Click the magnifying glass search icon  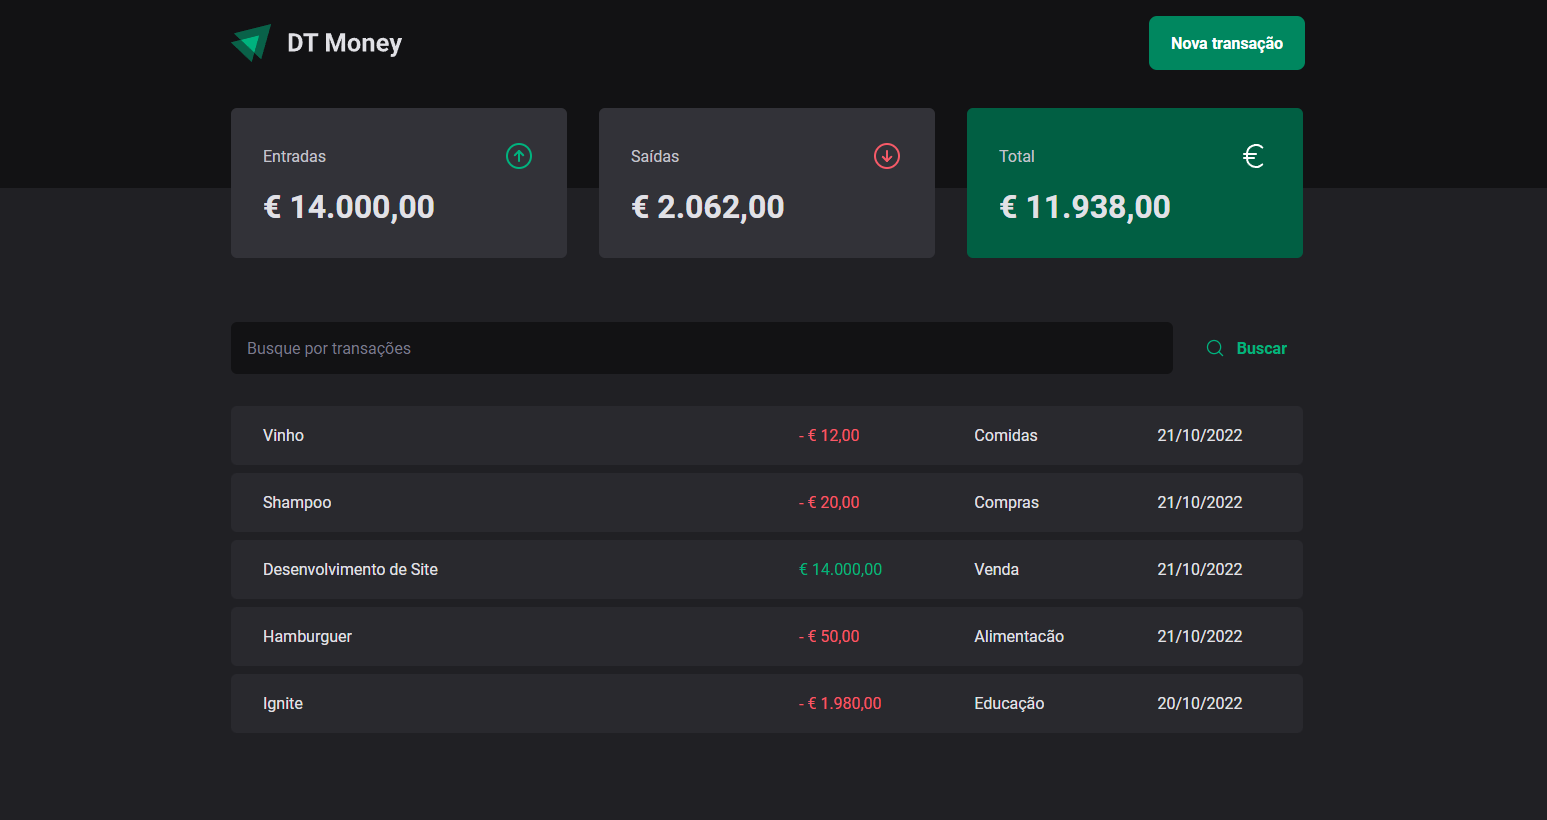1214,347
